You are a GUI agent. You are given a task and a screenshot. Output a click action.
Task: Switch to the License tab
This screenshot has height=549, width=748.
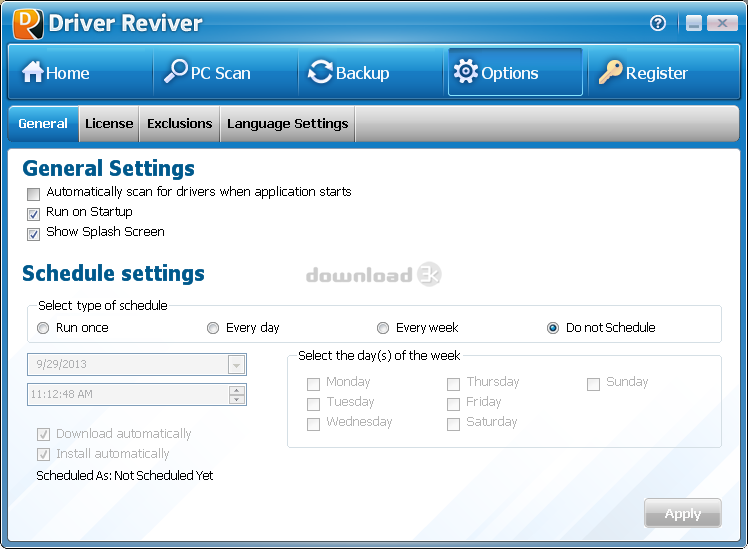[109, 124]
